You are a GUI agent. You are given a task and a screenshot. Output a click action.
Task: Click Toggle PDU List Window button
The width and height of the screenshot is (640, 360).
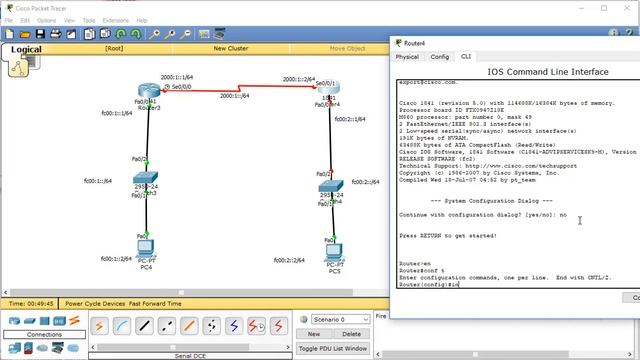333,349
